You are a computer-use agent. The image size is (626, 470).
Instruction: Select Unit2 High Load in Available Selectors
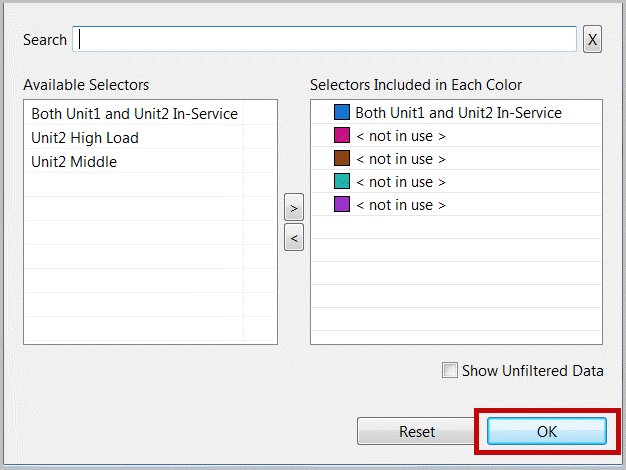[x=85, y=138]
